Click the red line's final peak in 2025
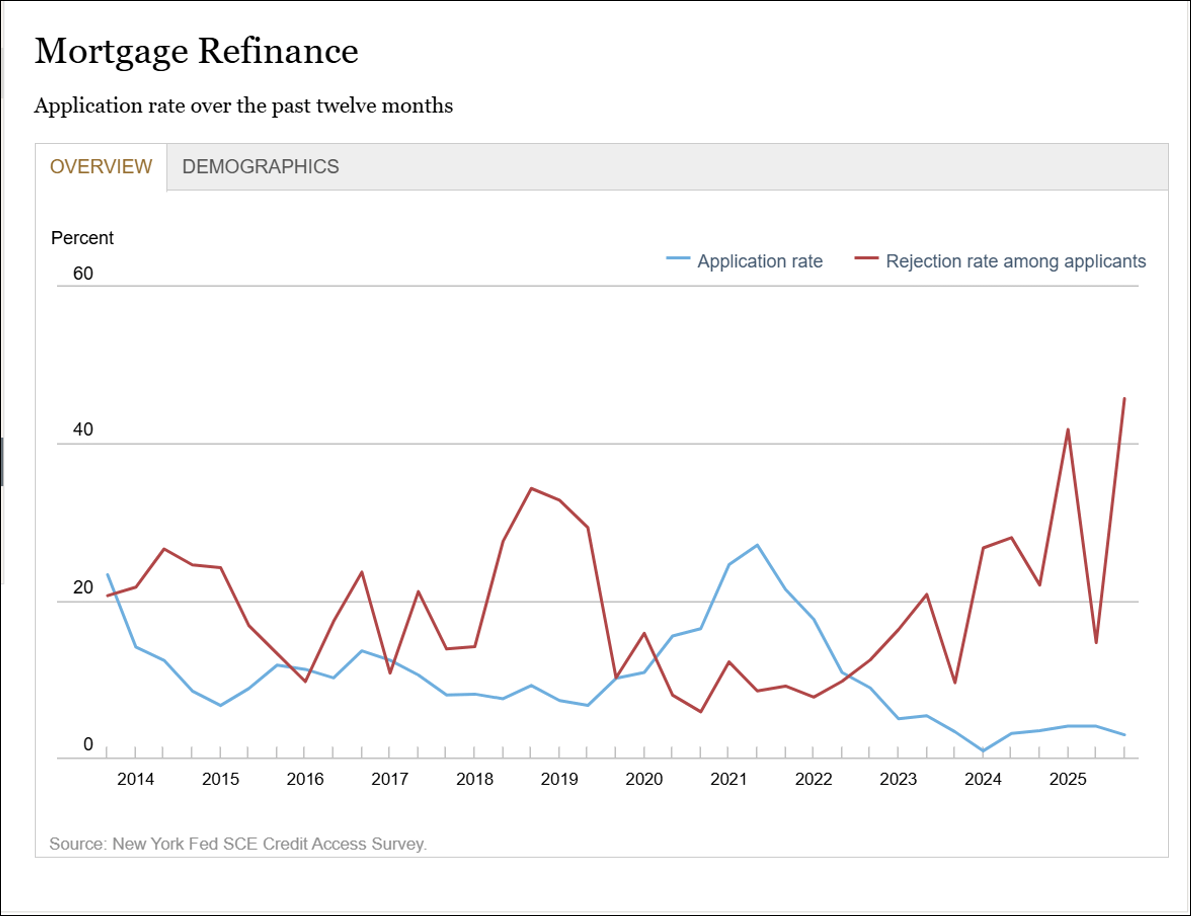This screenshot has width=1191, height=916. click(x=1125, y=398)
